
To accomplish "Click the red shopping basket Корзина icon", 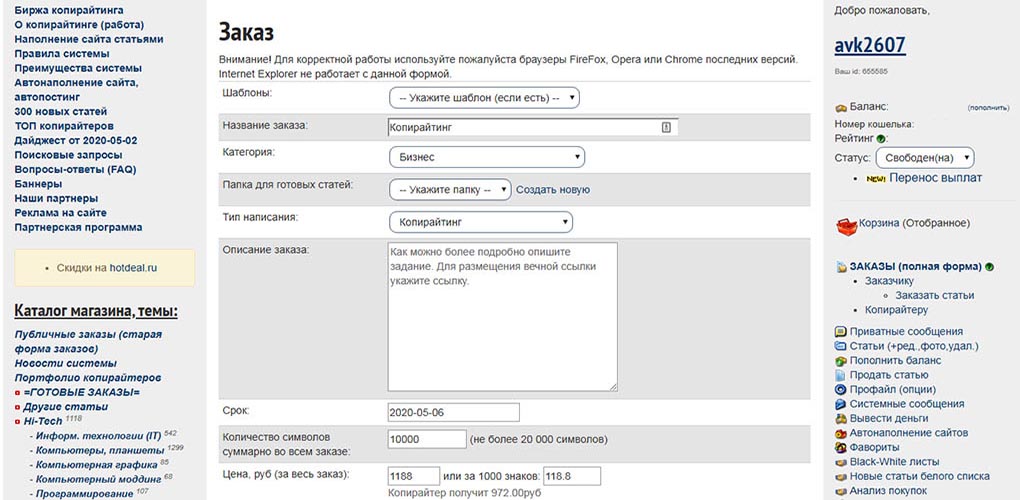I will [x=846, y=226].
